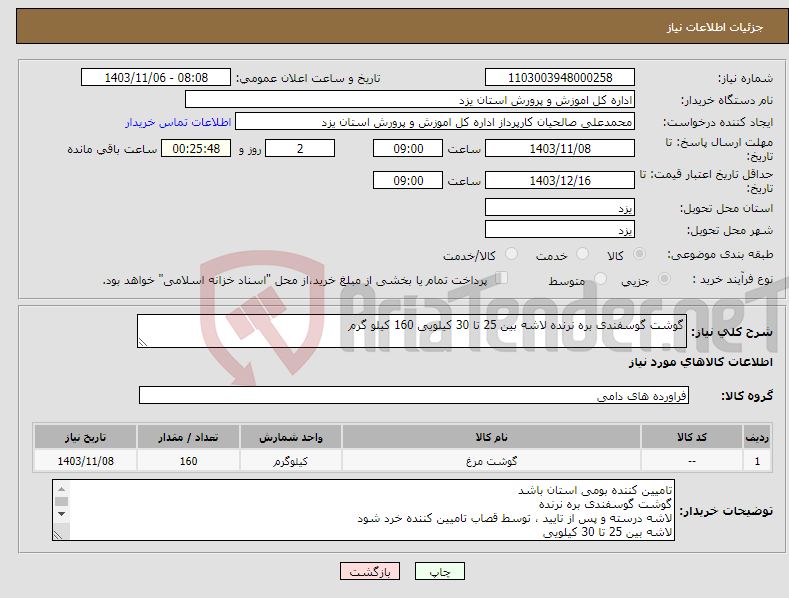Click the response deadline date 1403/11/08 field
Image resolution: width=789 pixels, height=598 pixels.
tap(560, 148)
